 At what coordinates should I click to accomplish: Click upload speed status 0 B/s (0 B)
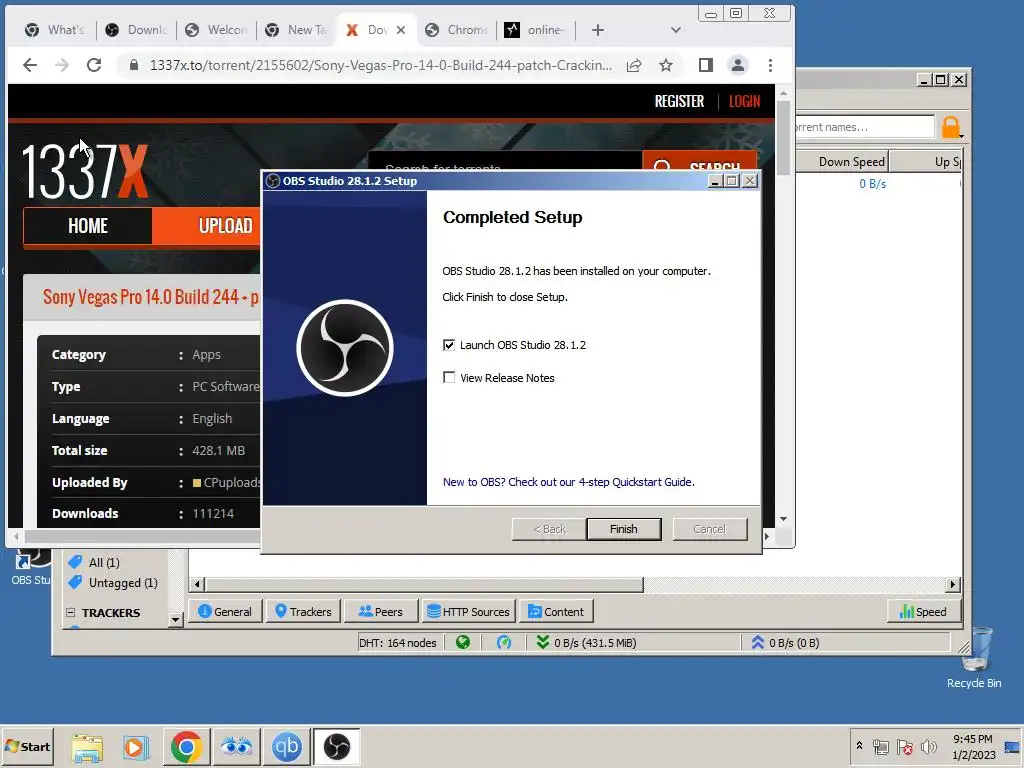pos(785,643)
